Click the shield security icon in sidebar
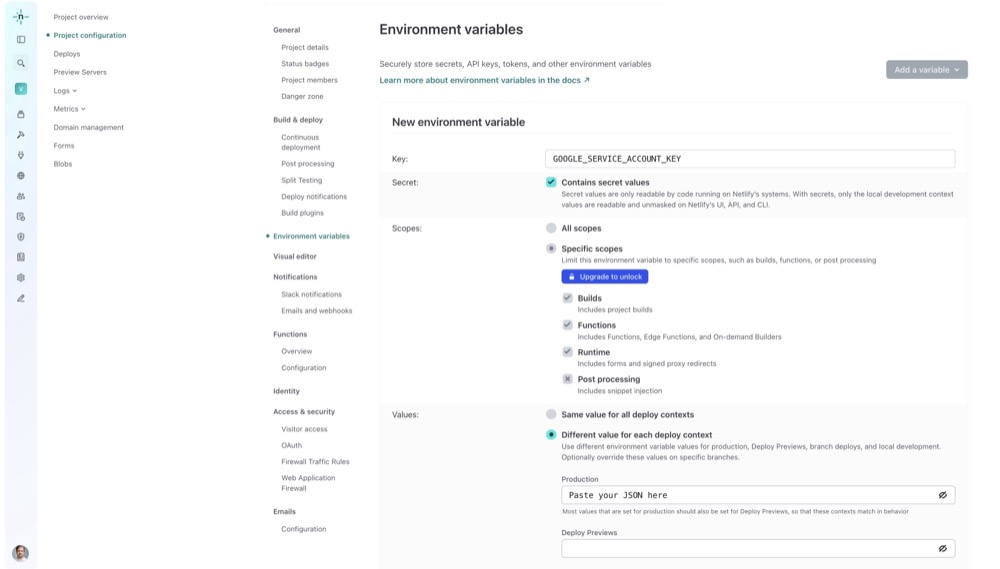1000x569 pixels. coord(21,237)
